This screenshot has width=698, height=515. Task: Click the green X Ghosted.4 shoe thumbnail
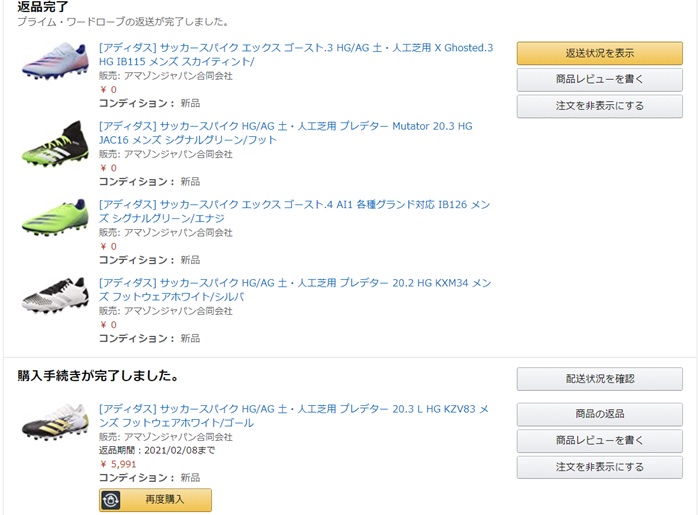[x=55, y=220]
